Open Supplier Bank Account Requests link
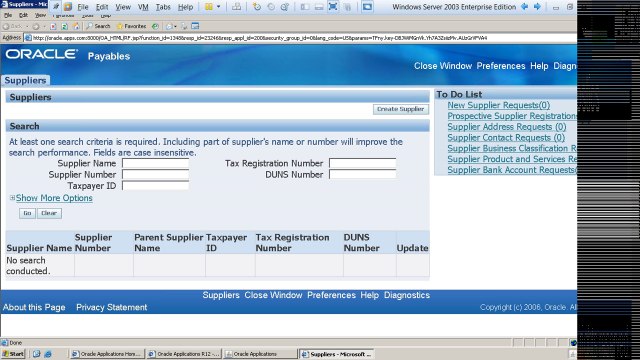The image size is (640, 360). (512, 170)
